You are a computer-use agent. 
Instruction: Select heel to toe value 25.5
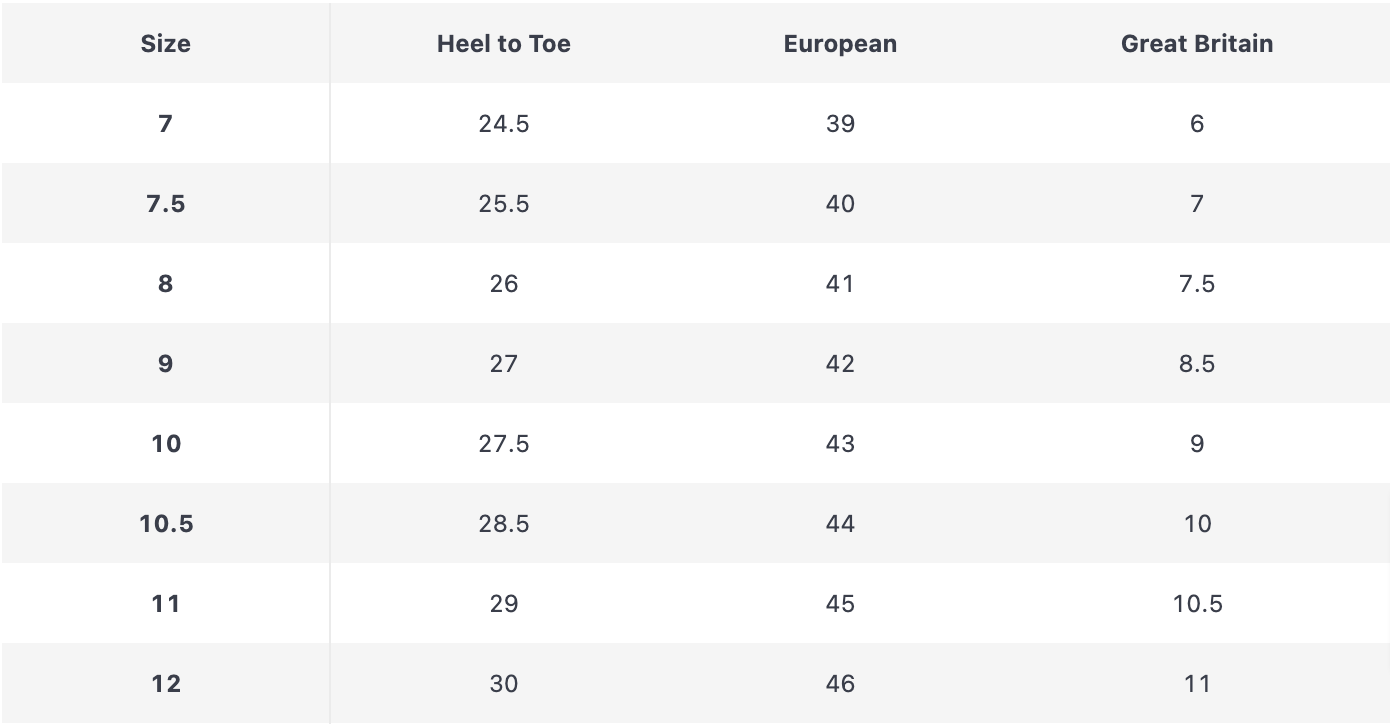504,204
